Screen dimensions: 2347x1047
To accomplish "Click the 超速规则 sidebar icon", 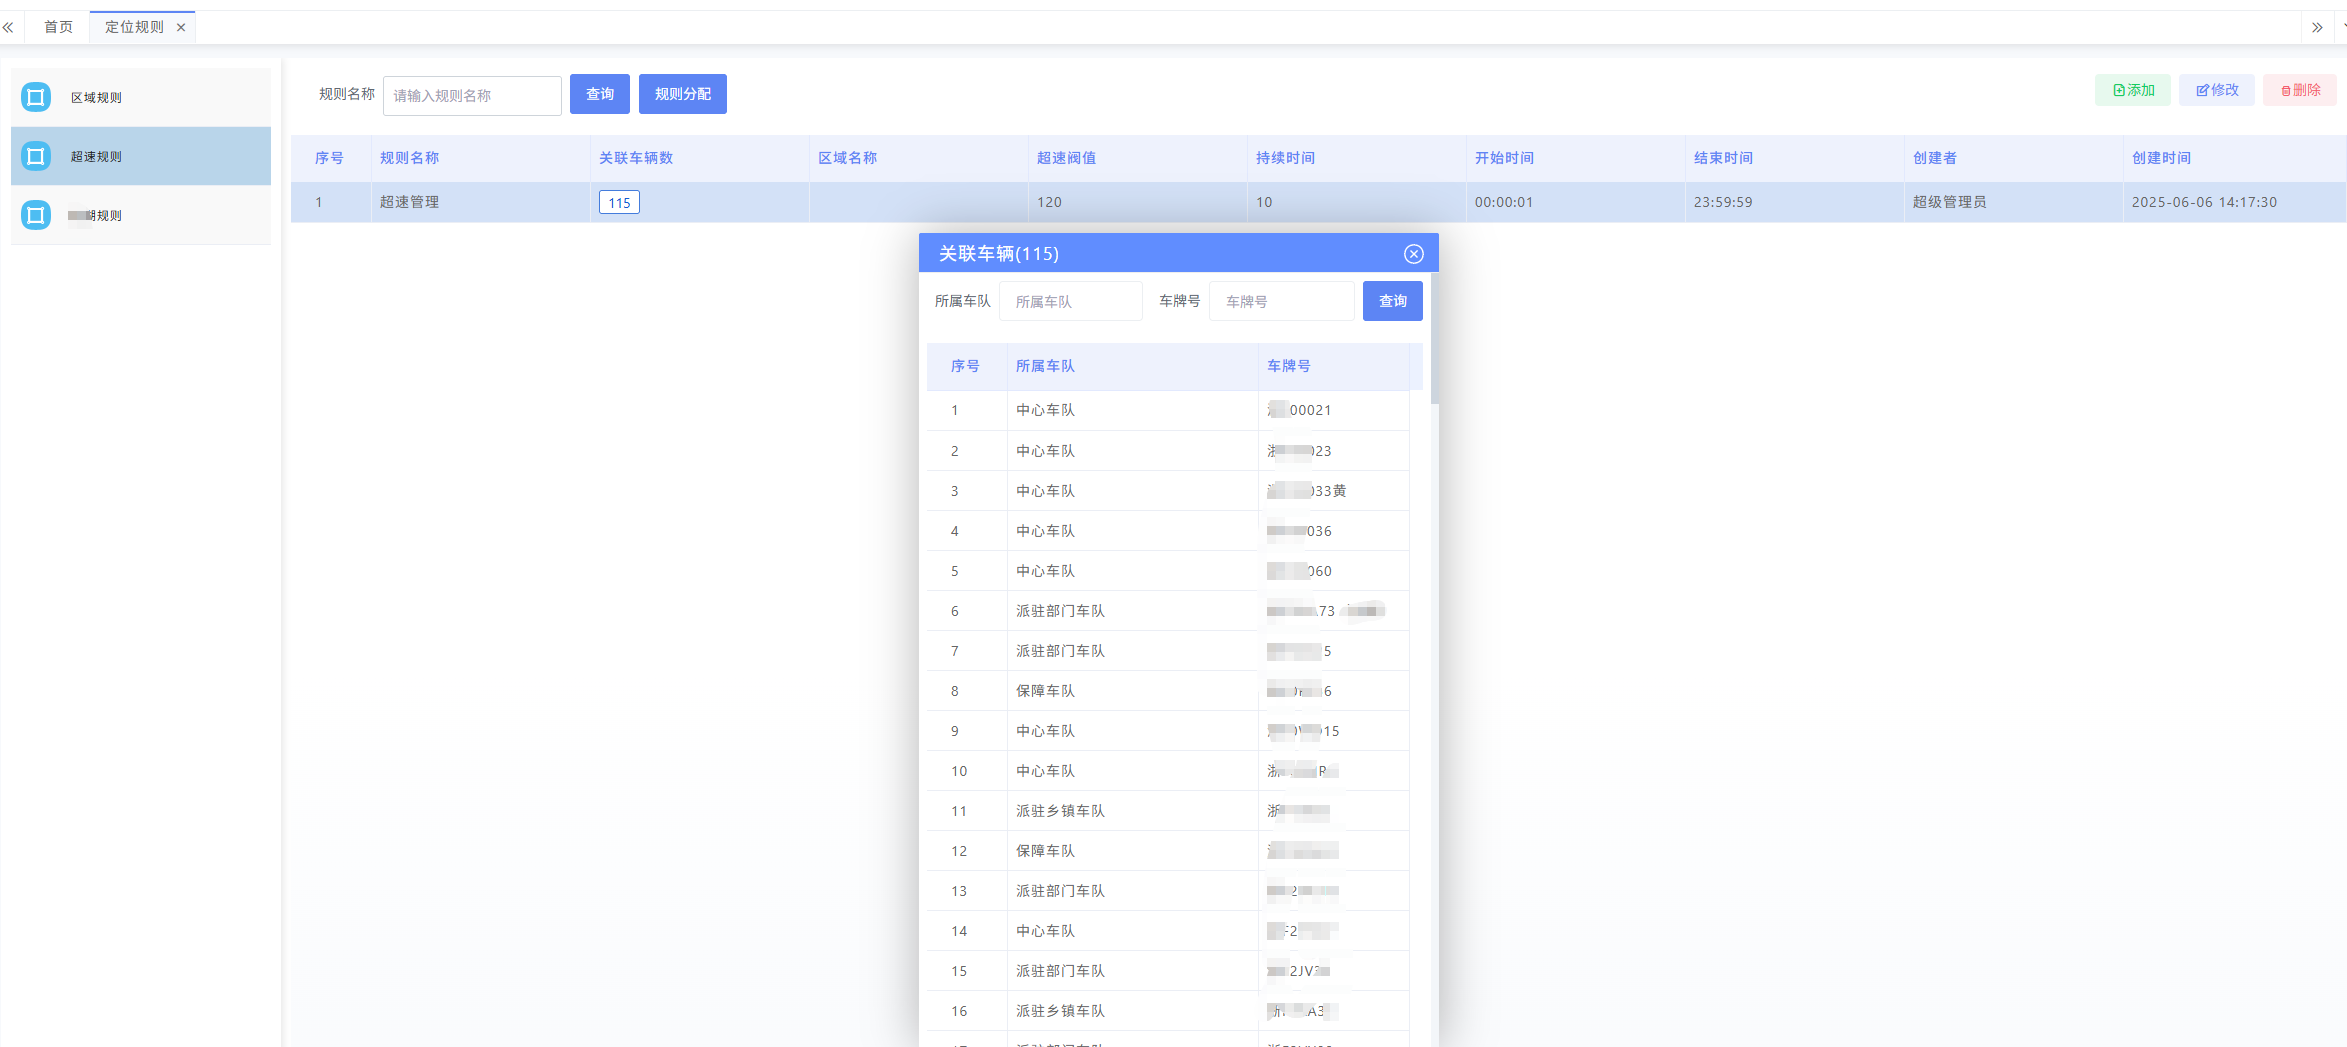I will click(36, 156).
